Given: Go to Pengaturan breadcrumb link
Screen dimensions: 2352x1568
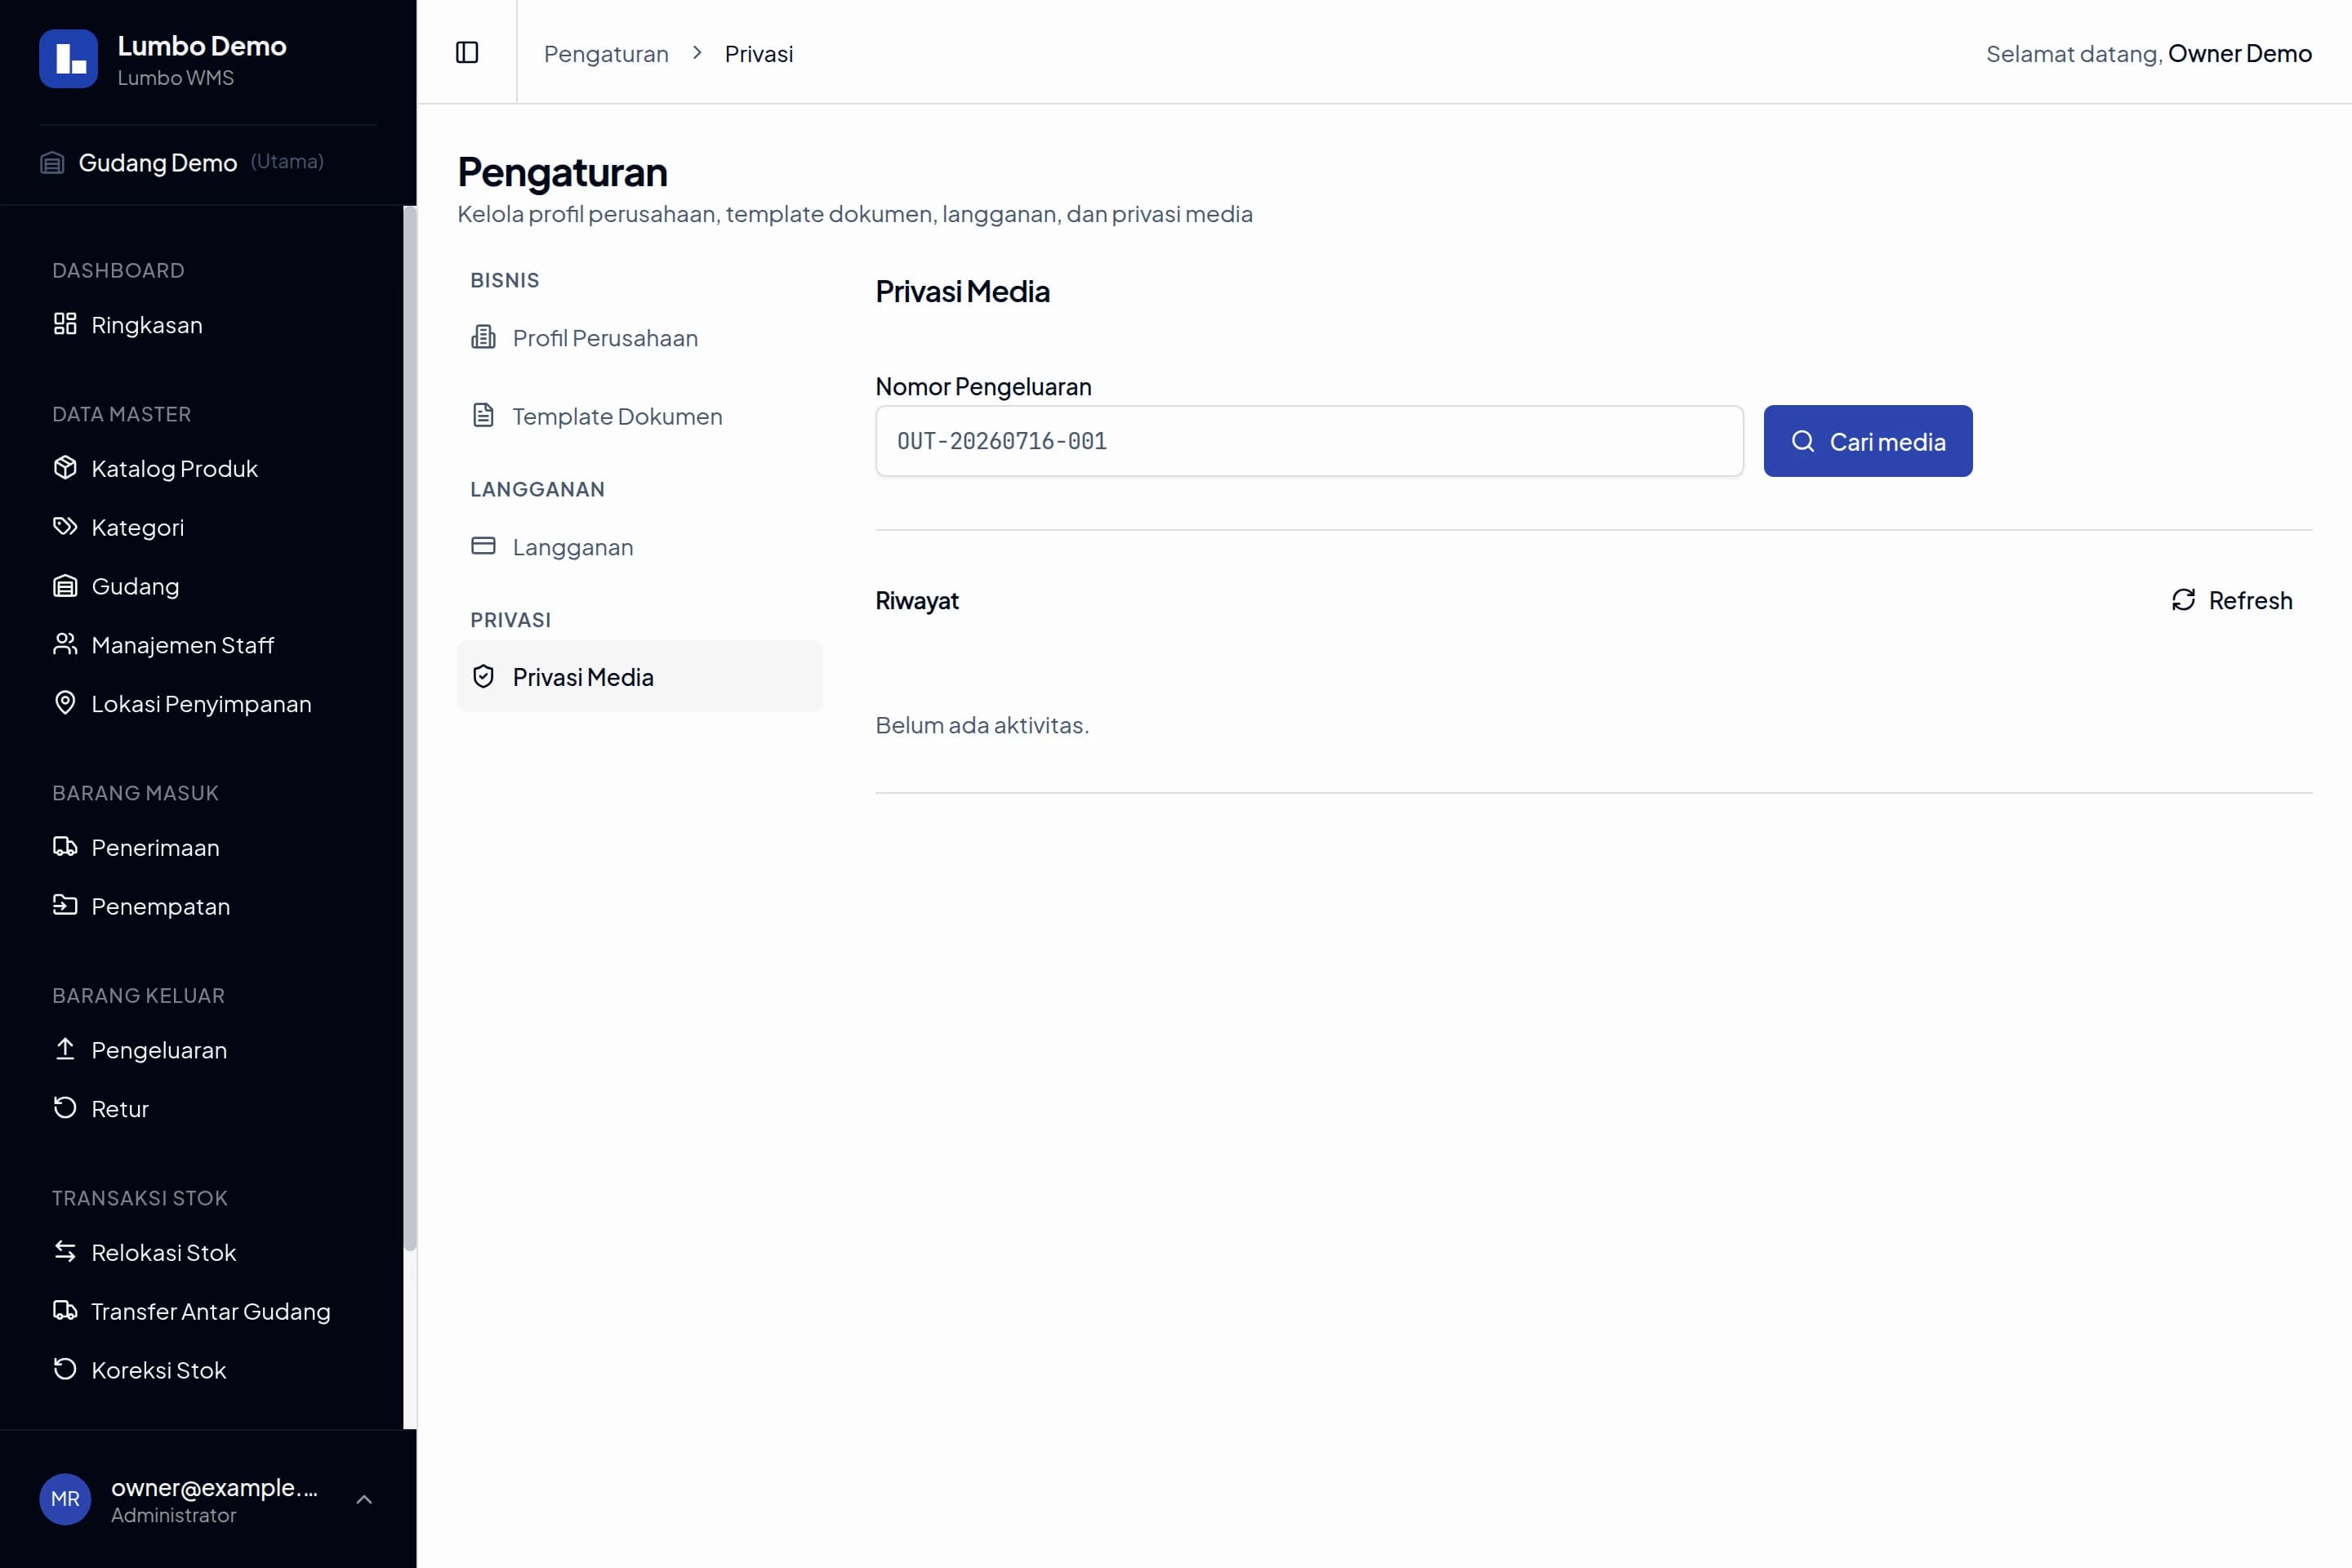Looking at the screenshot, I should coord(606,54).
